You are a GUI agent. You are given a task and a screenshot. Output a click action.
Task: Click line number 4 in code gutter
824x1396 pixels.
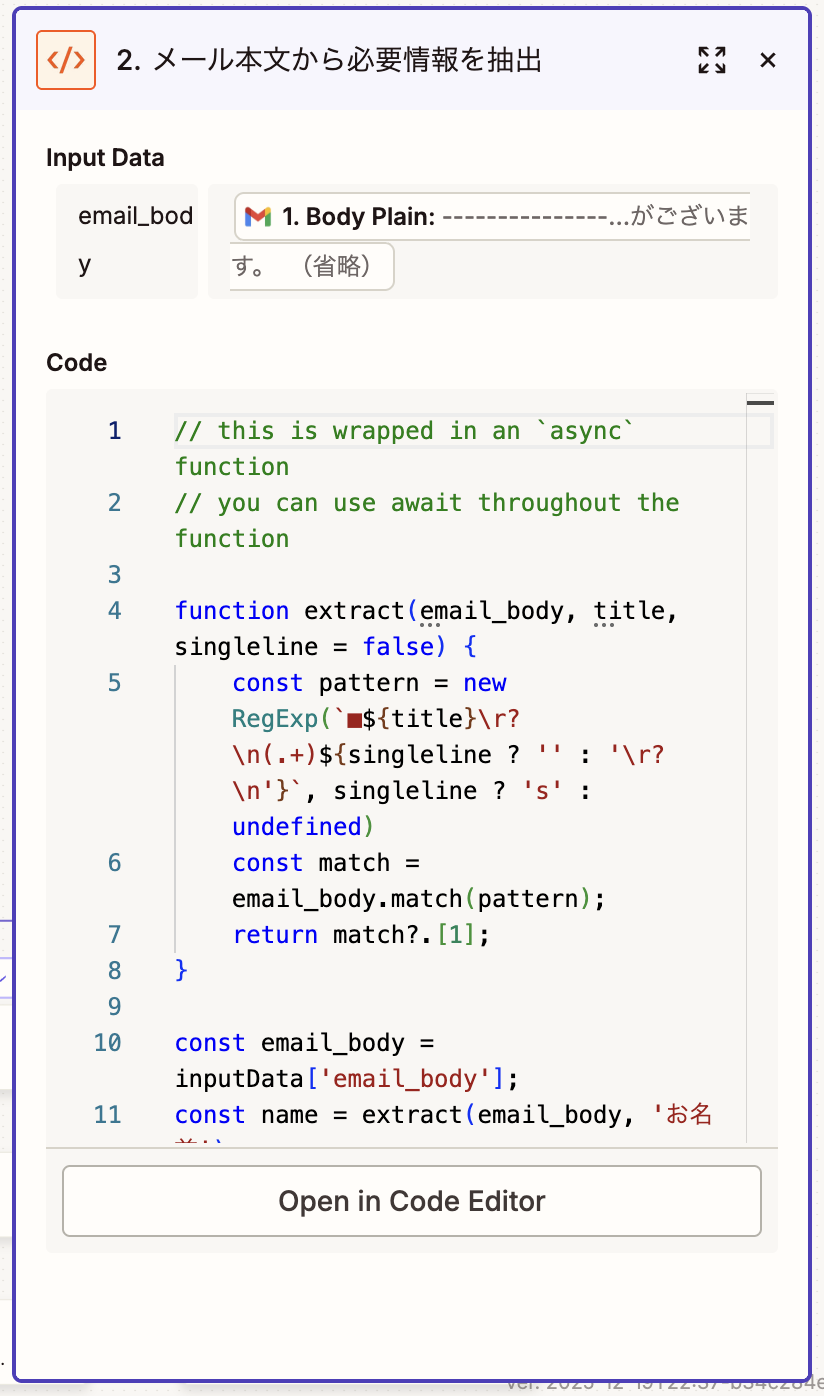point(115,611)
